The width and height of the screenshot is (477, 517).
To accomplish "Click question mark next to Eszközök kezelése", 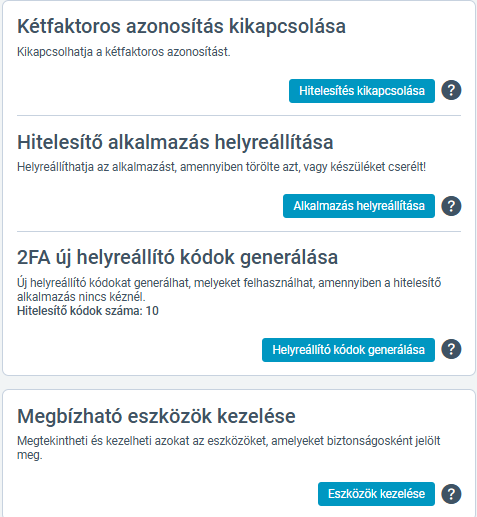I will coord(451,494).
